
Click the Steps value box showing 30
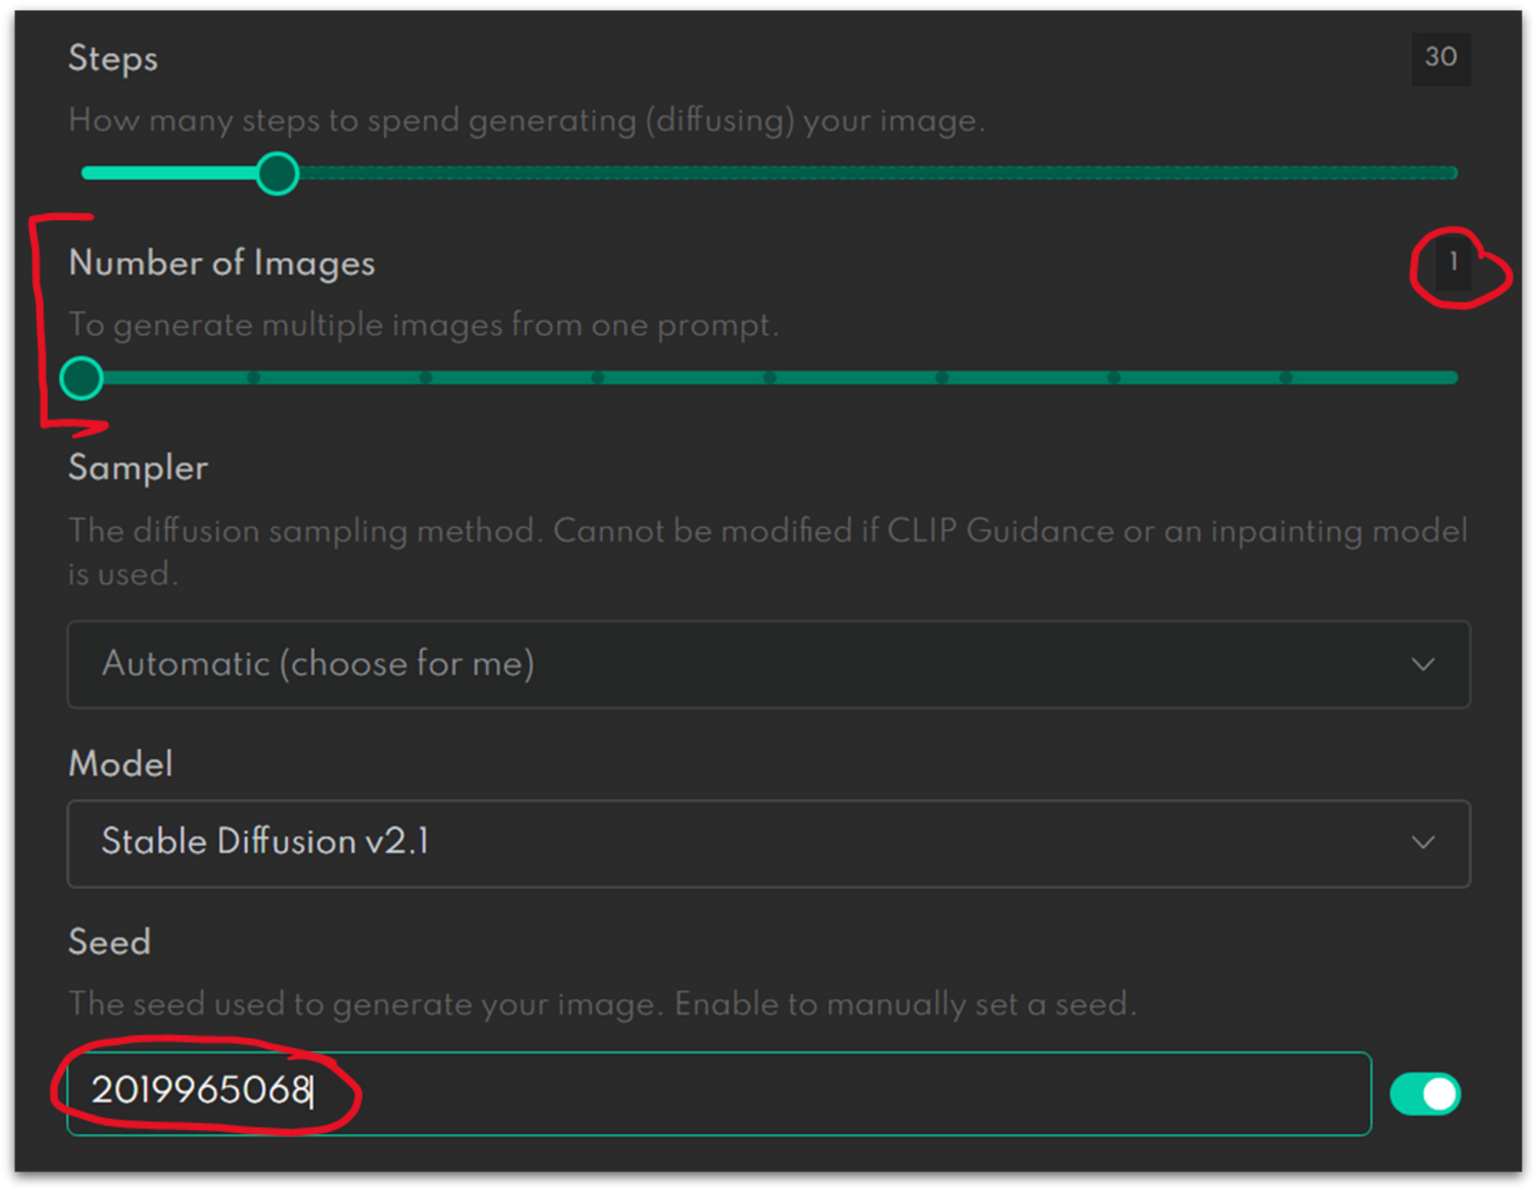tap(1440, 58)
